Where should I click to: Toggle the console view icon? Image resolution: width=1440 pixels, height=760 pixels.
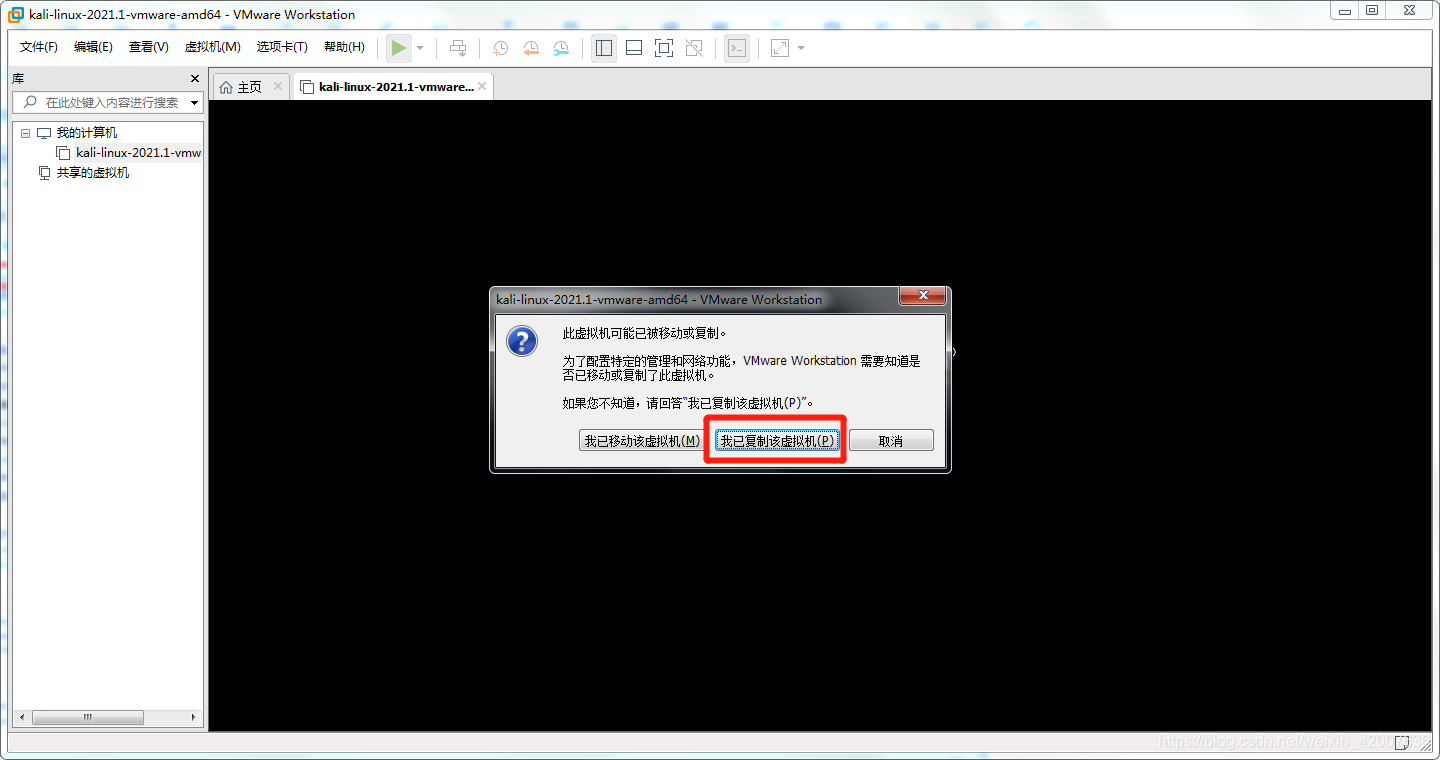pyautogui.click(x=737, y=48)
